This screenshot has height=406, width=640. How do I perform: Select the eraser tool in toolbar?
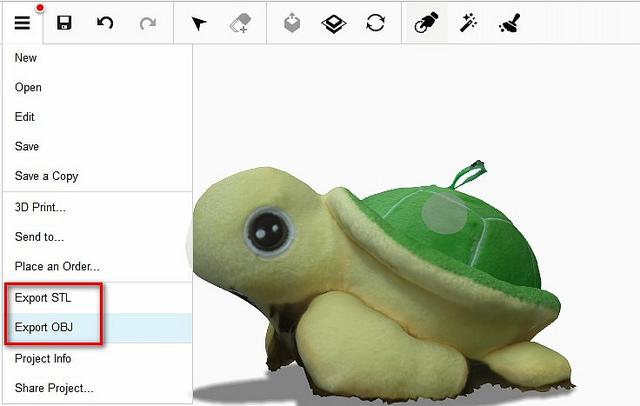pos(240,22)
